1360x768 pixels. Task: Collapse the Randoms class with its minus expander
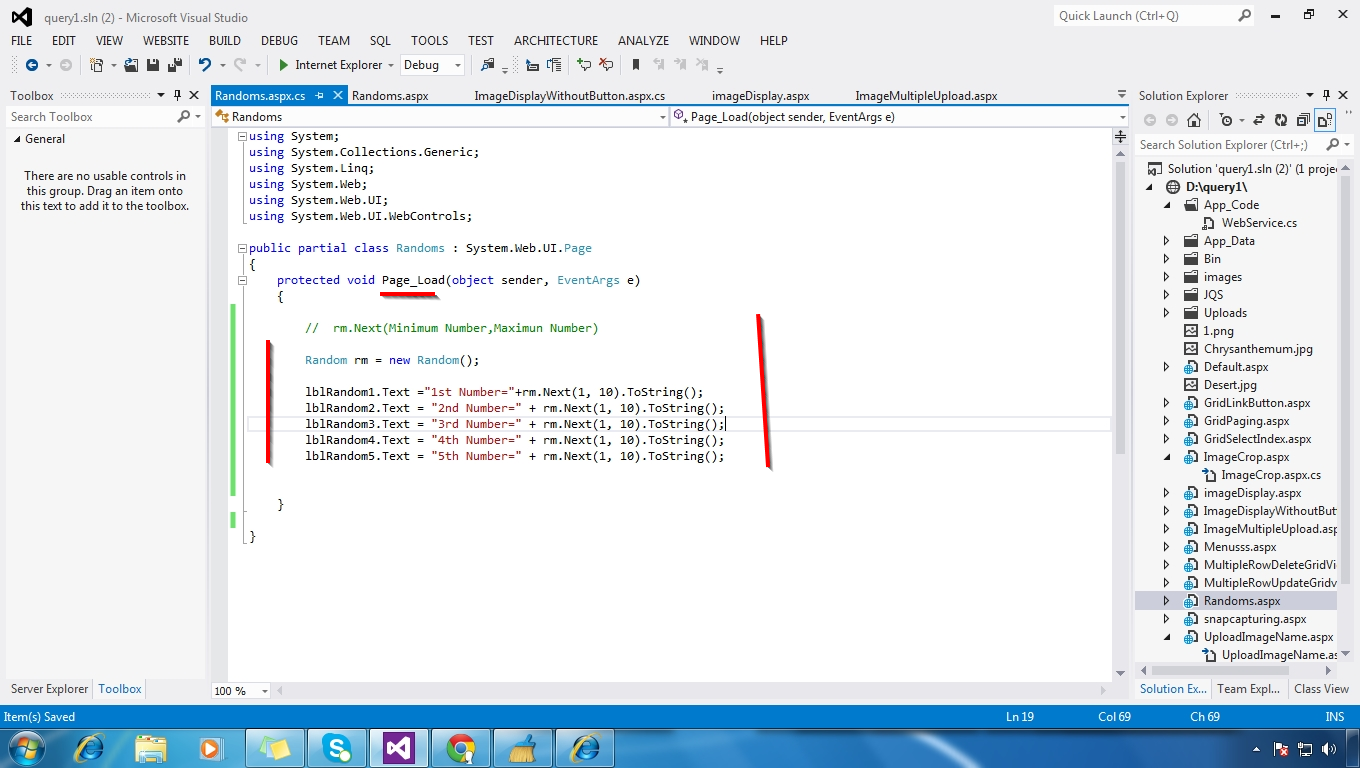click(242, 248)
